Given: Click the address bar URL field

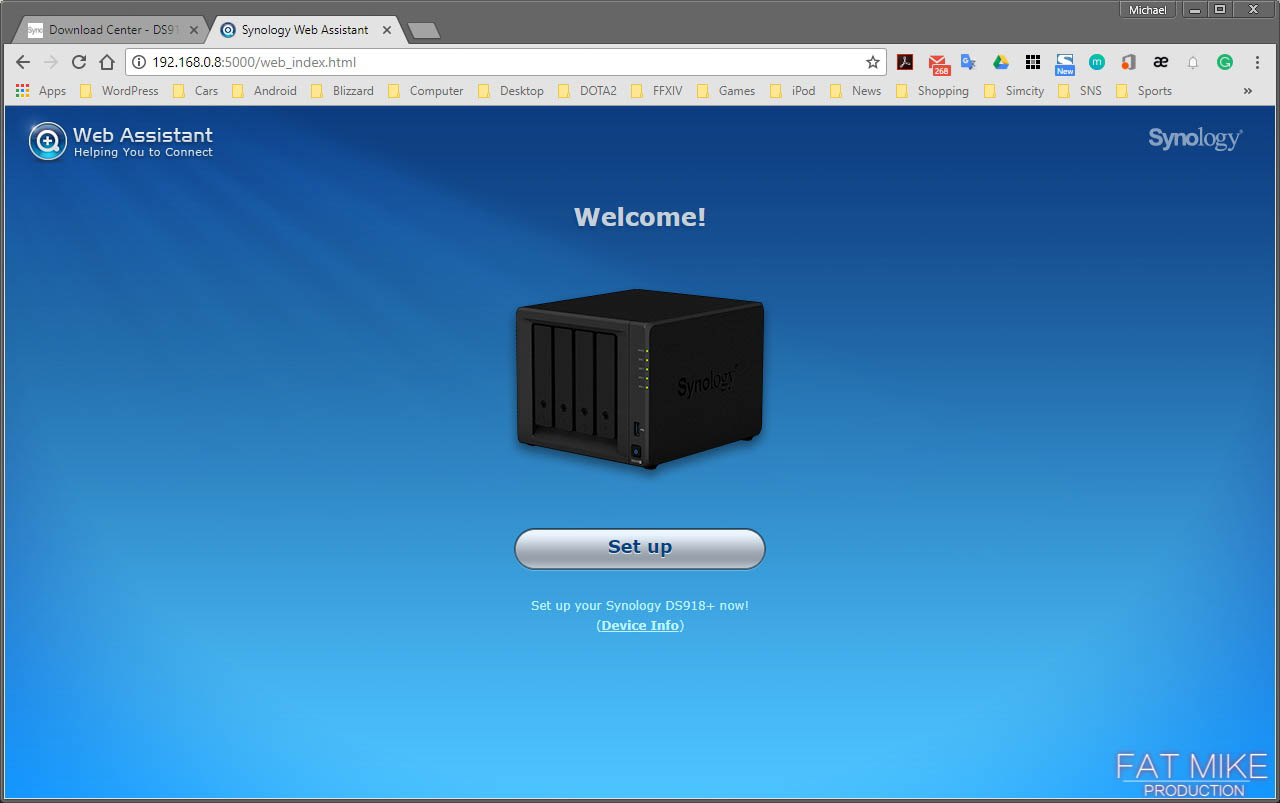Looking at the screenshot, I should tap(505, 62).
